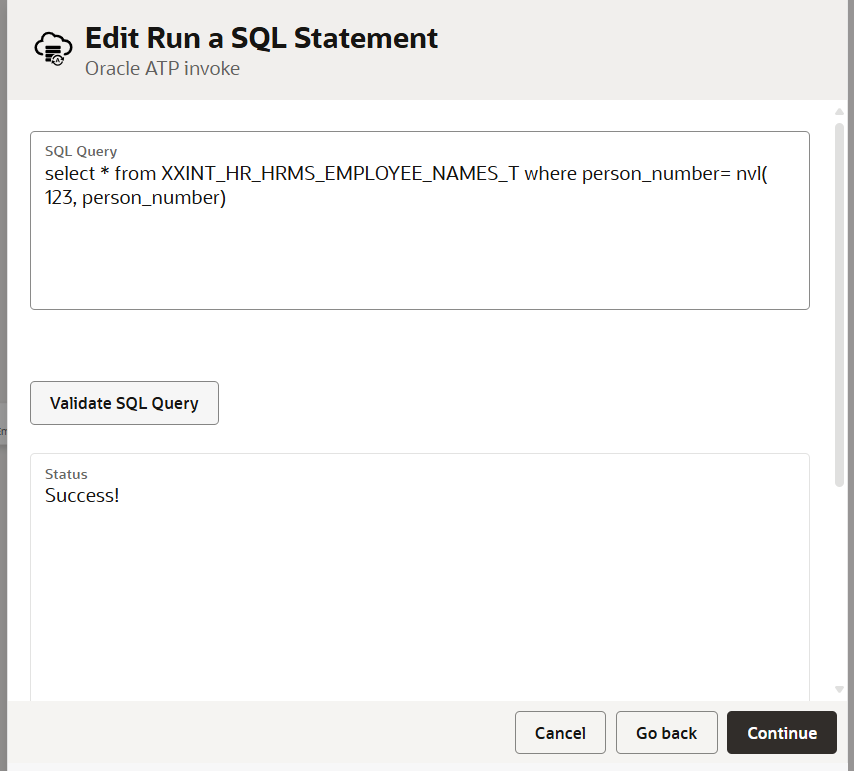Click the Oracle ATP invoke subtitle
The width and height of the screenshot is (854, 771).
pyautogui.click(x=162, y=69)
